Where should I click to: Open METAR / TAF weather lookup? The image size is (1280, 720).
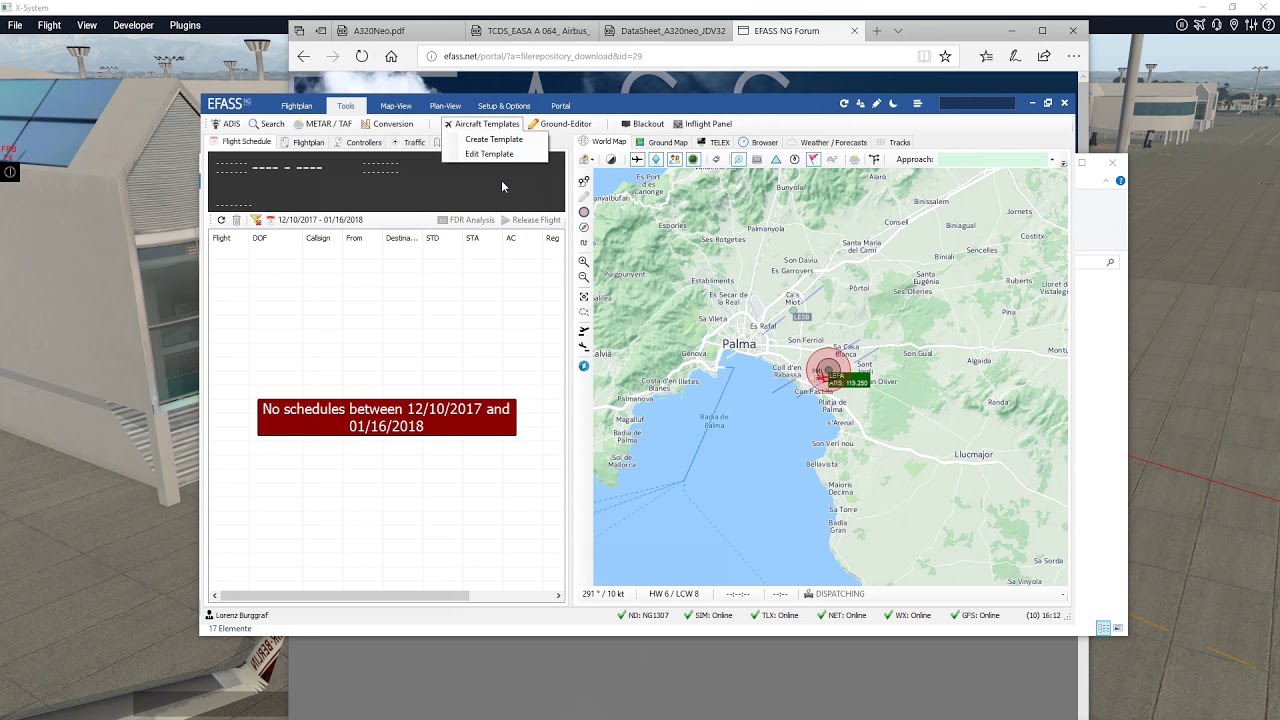(x=322, y=124)
